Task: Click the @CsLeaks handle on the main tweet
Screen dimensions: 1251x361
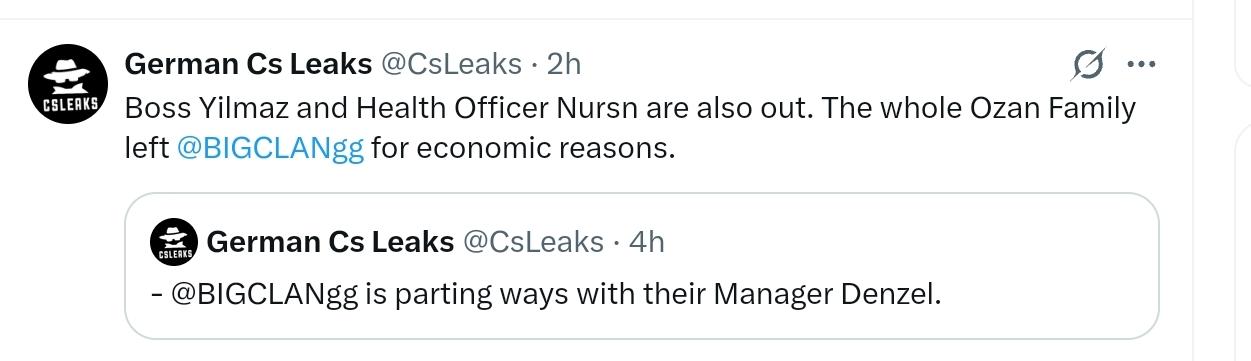Action: pyautogui.click(x=451, y=64)
